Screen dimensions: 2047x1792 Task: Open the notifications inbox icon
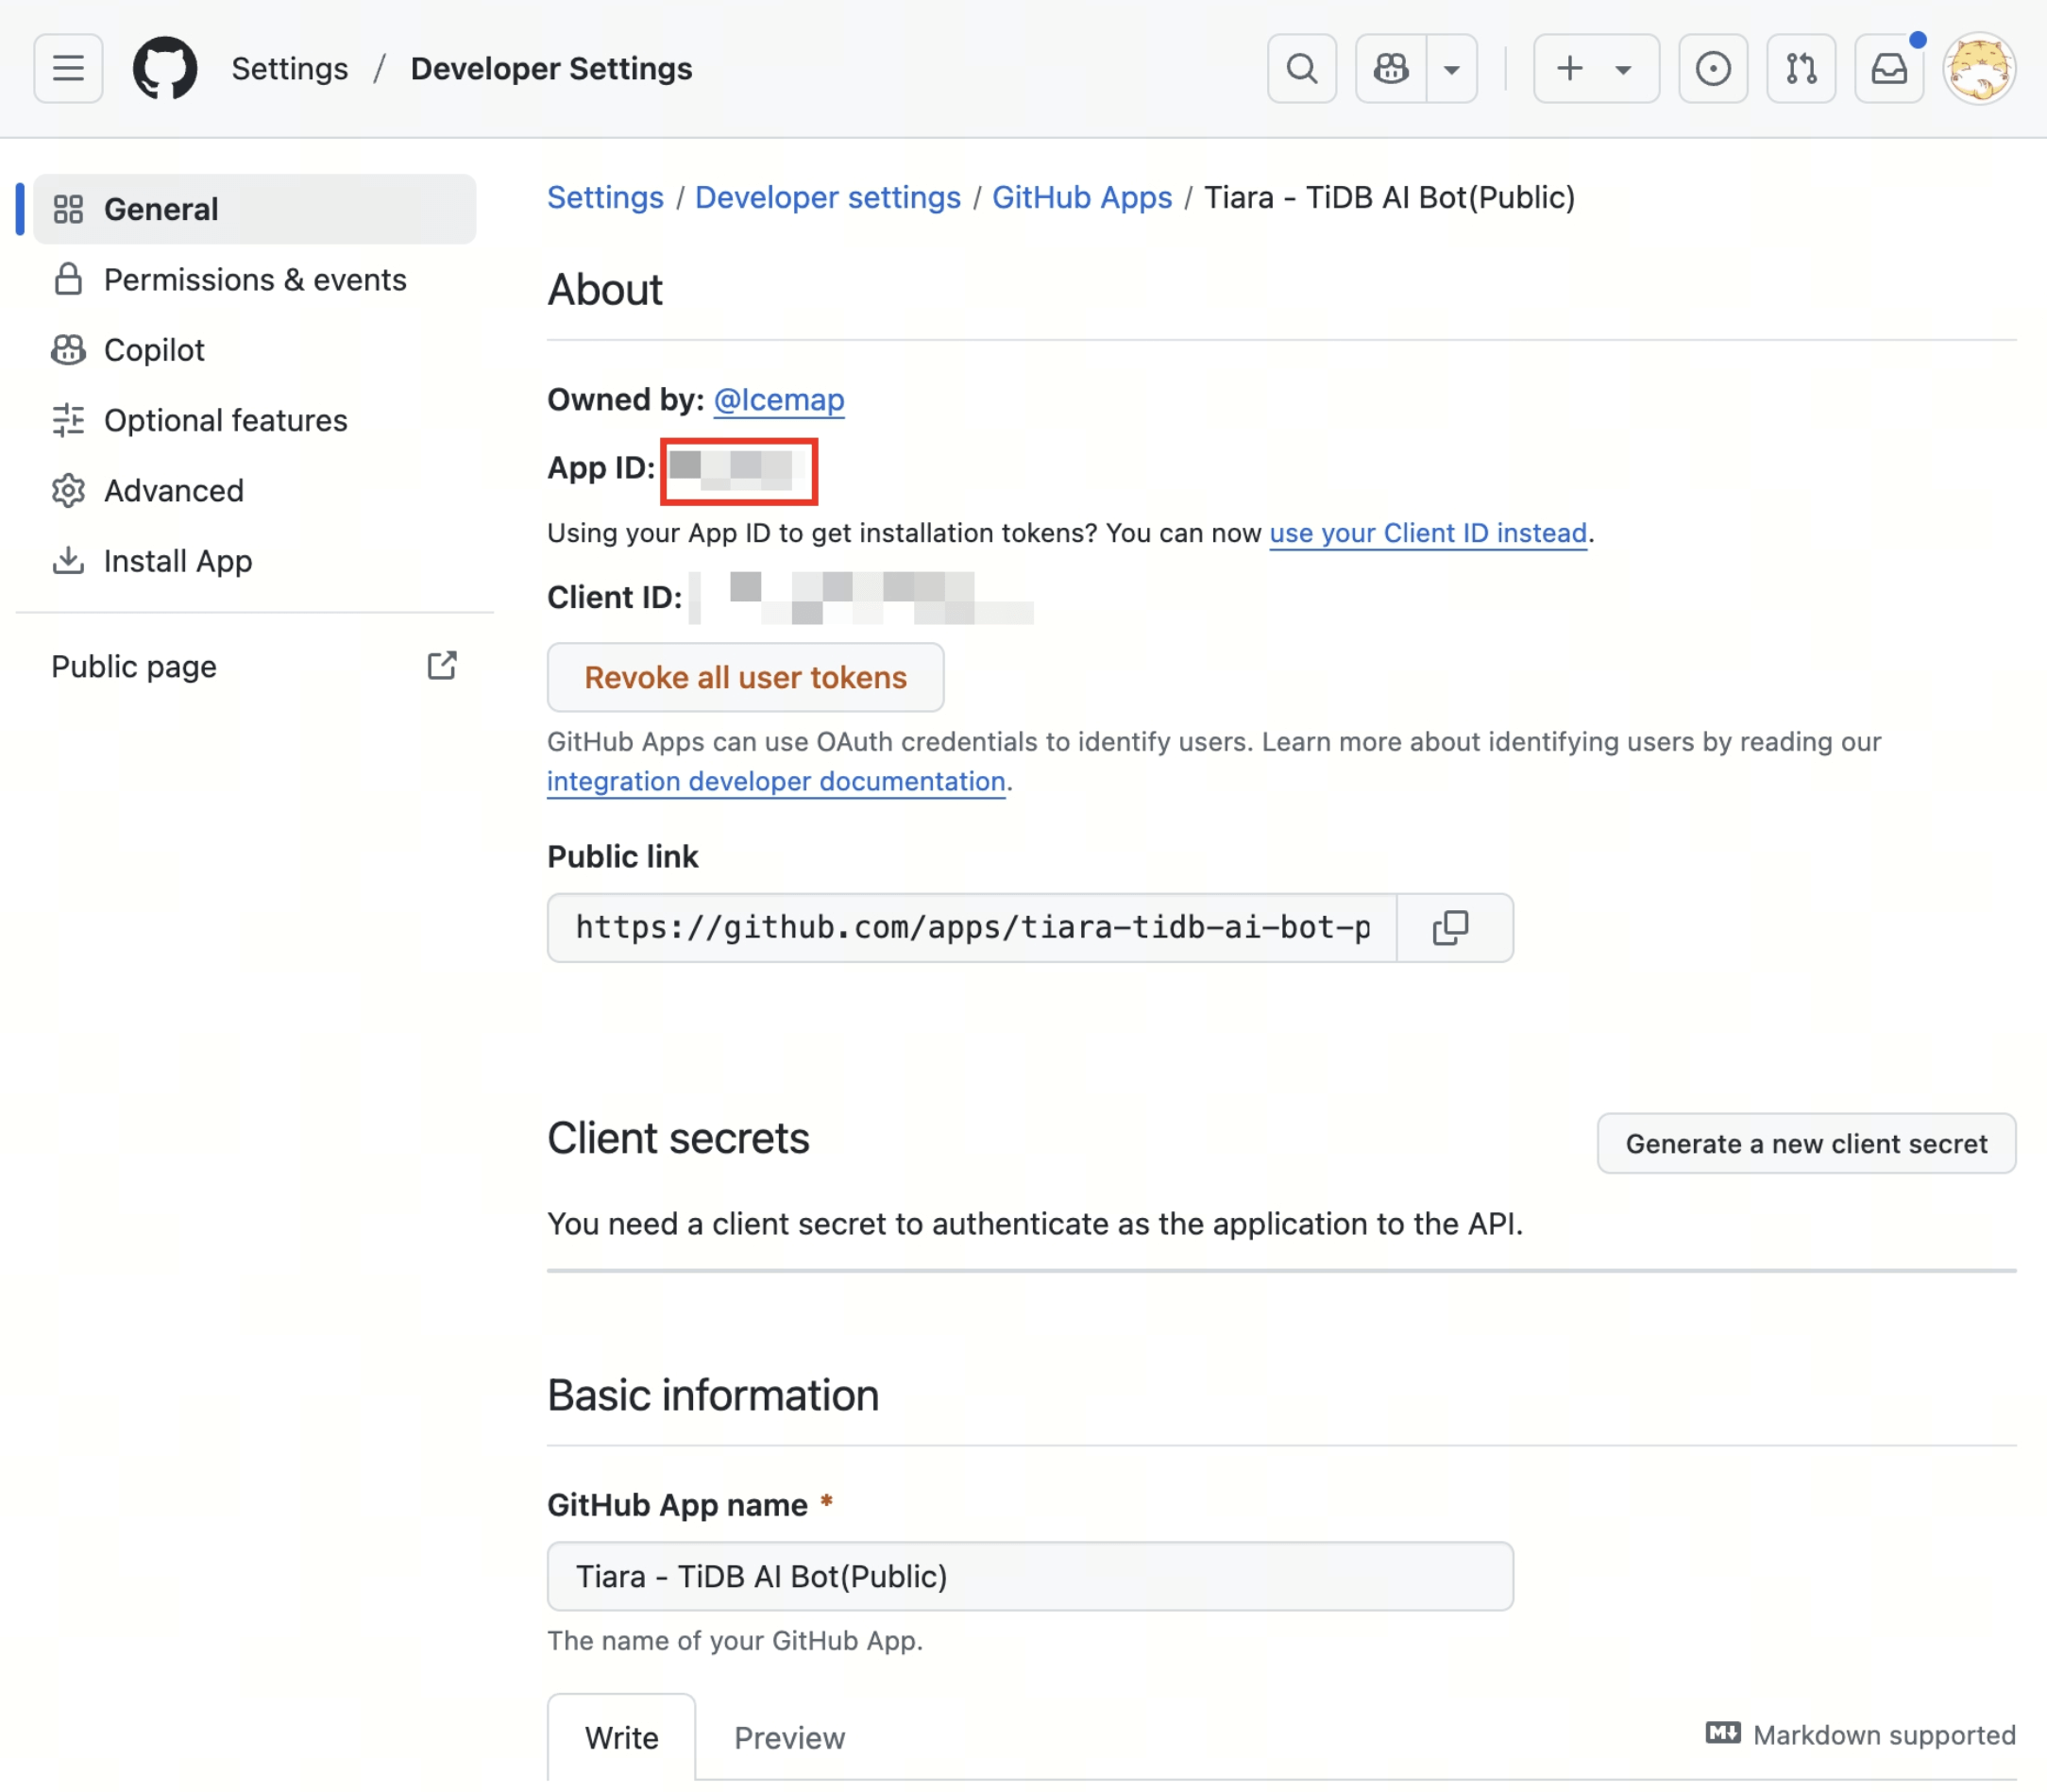[x=1889, y=68]
